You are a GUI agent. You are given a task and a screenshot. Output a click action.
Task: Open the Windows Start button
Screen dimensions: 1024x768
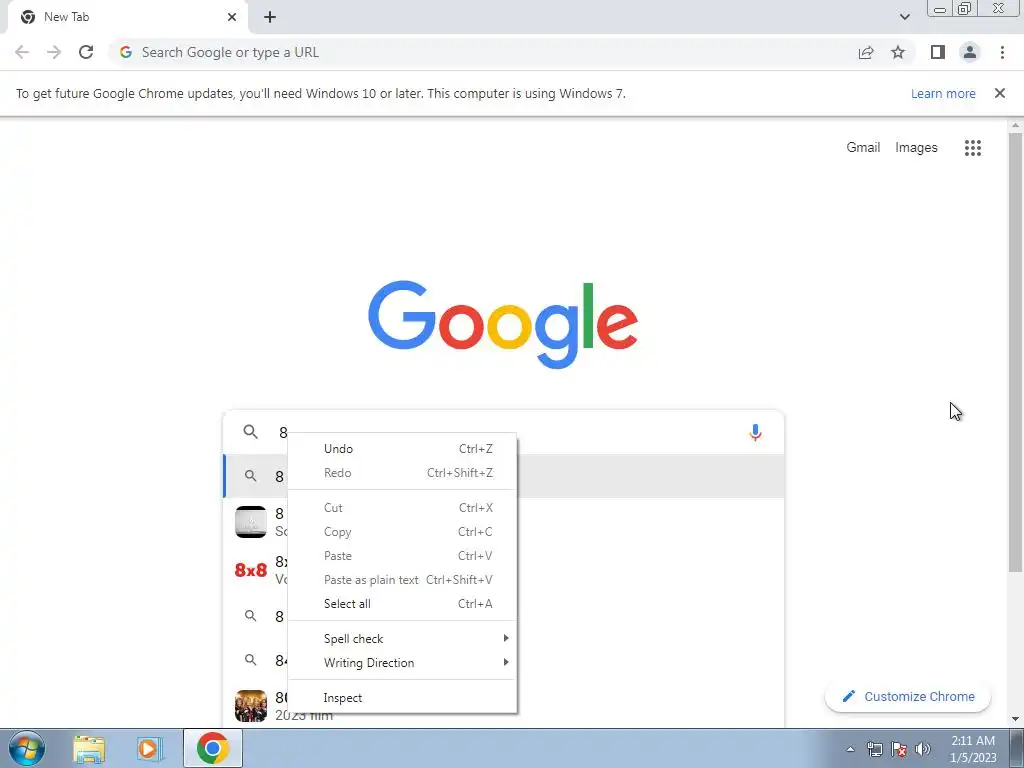coord(27,748)
